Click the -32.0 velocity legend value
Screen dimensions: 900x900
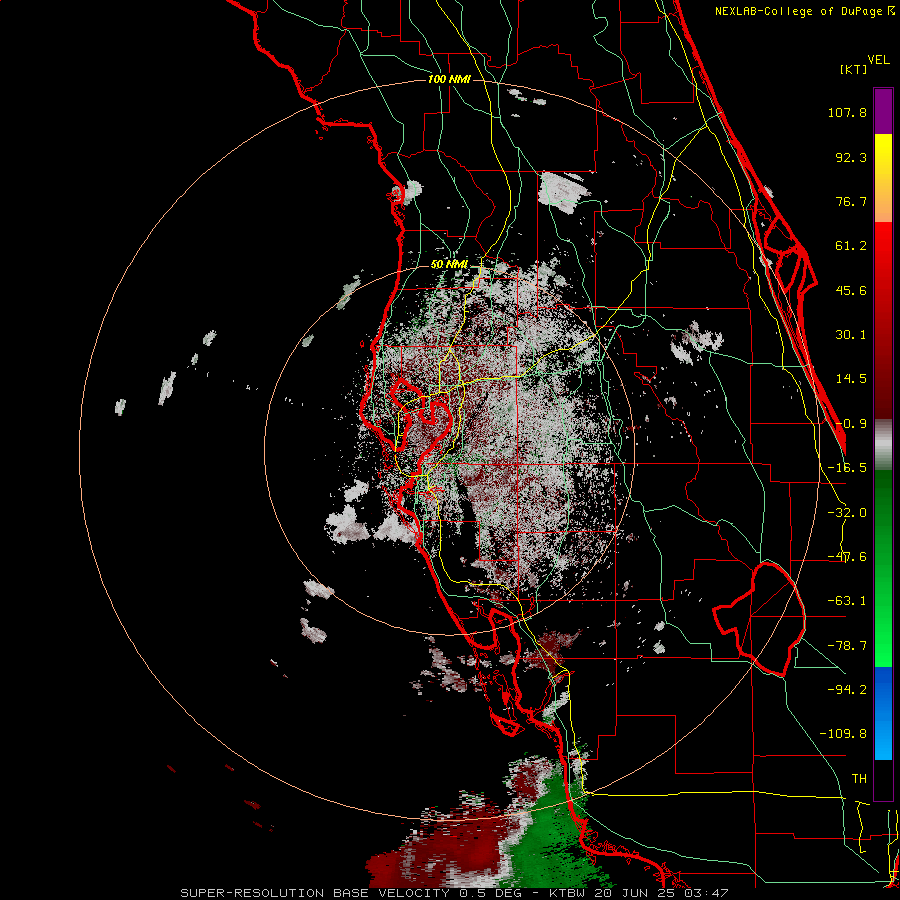[847, 513]
